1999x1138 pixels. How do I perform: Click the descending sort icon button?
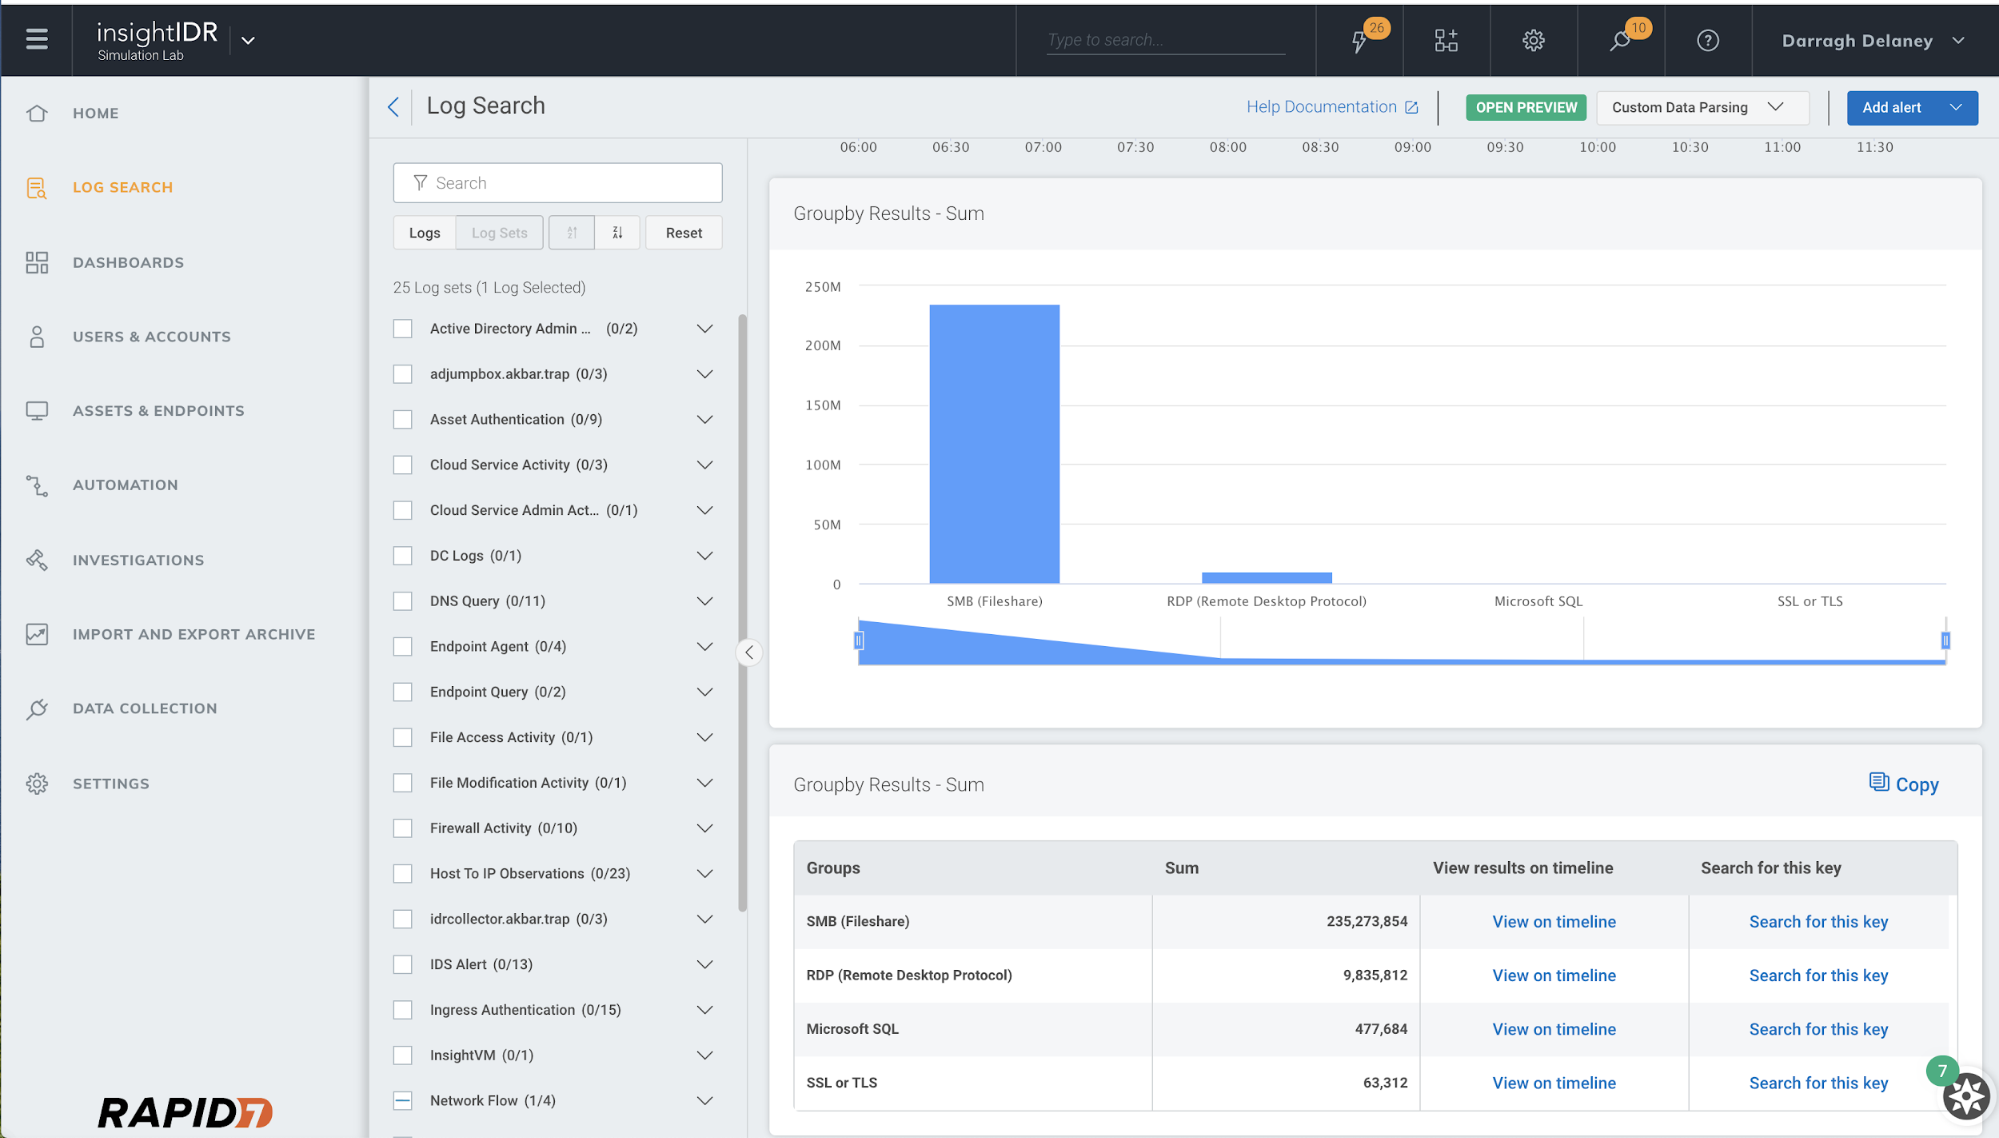(617, 233)
